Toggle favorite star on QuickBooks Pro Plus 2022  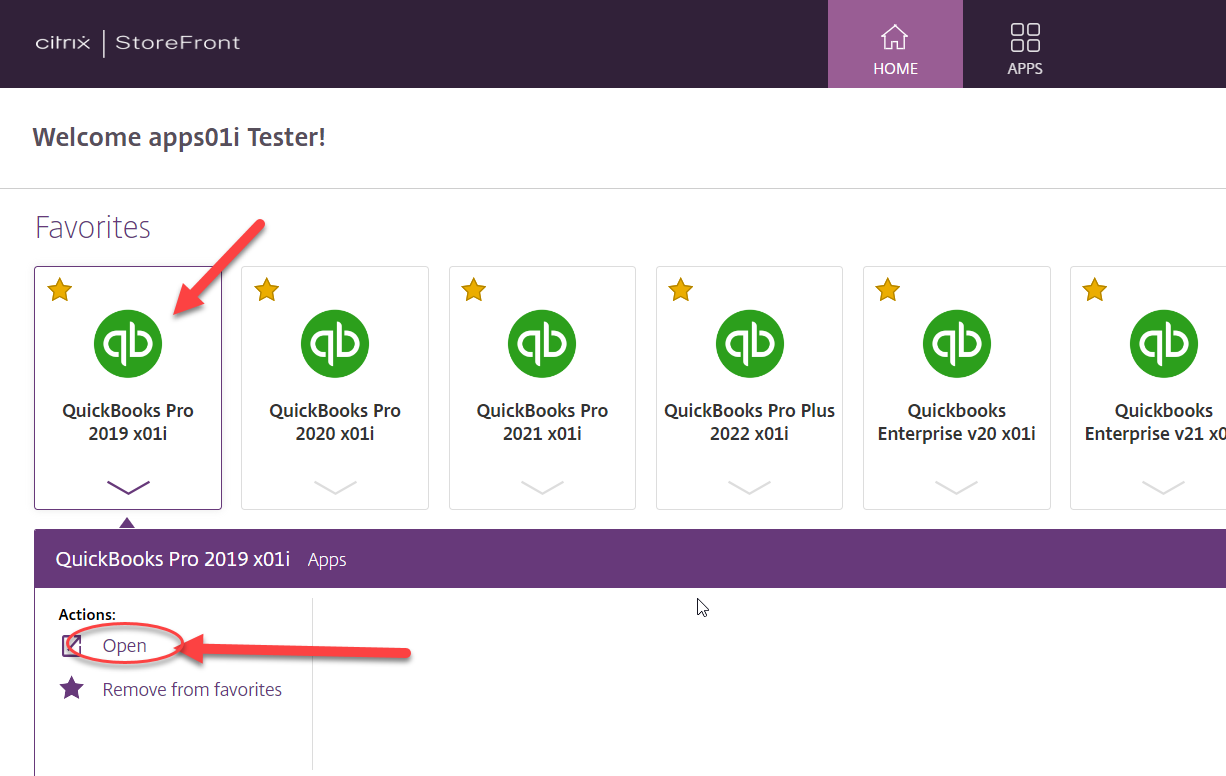681,290
